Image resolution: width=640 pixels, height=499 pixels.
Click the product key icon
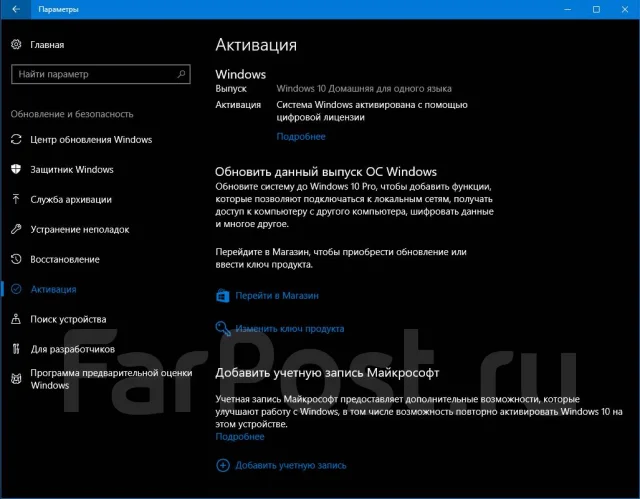223,328
